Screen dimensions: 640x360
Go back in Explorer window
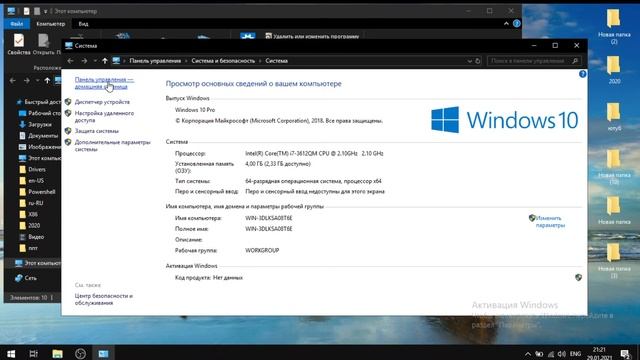(13, 80)
